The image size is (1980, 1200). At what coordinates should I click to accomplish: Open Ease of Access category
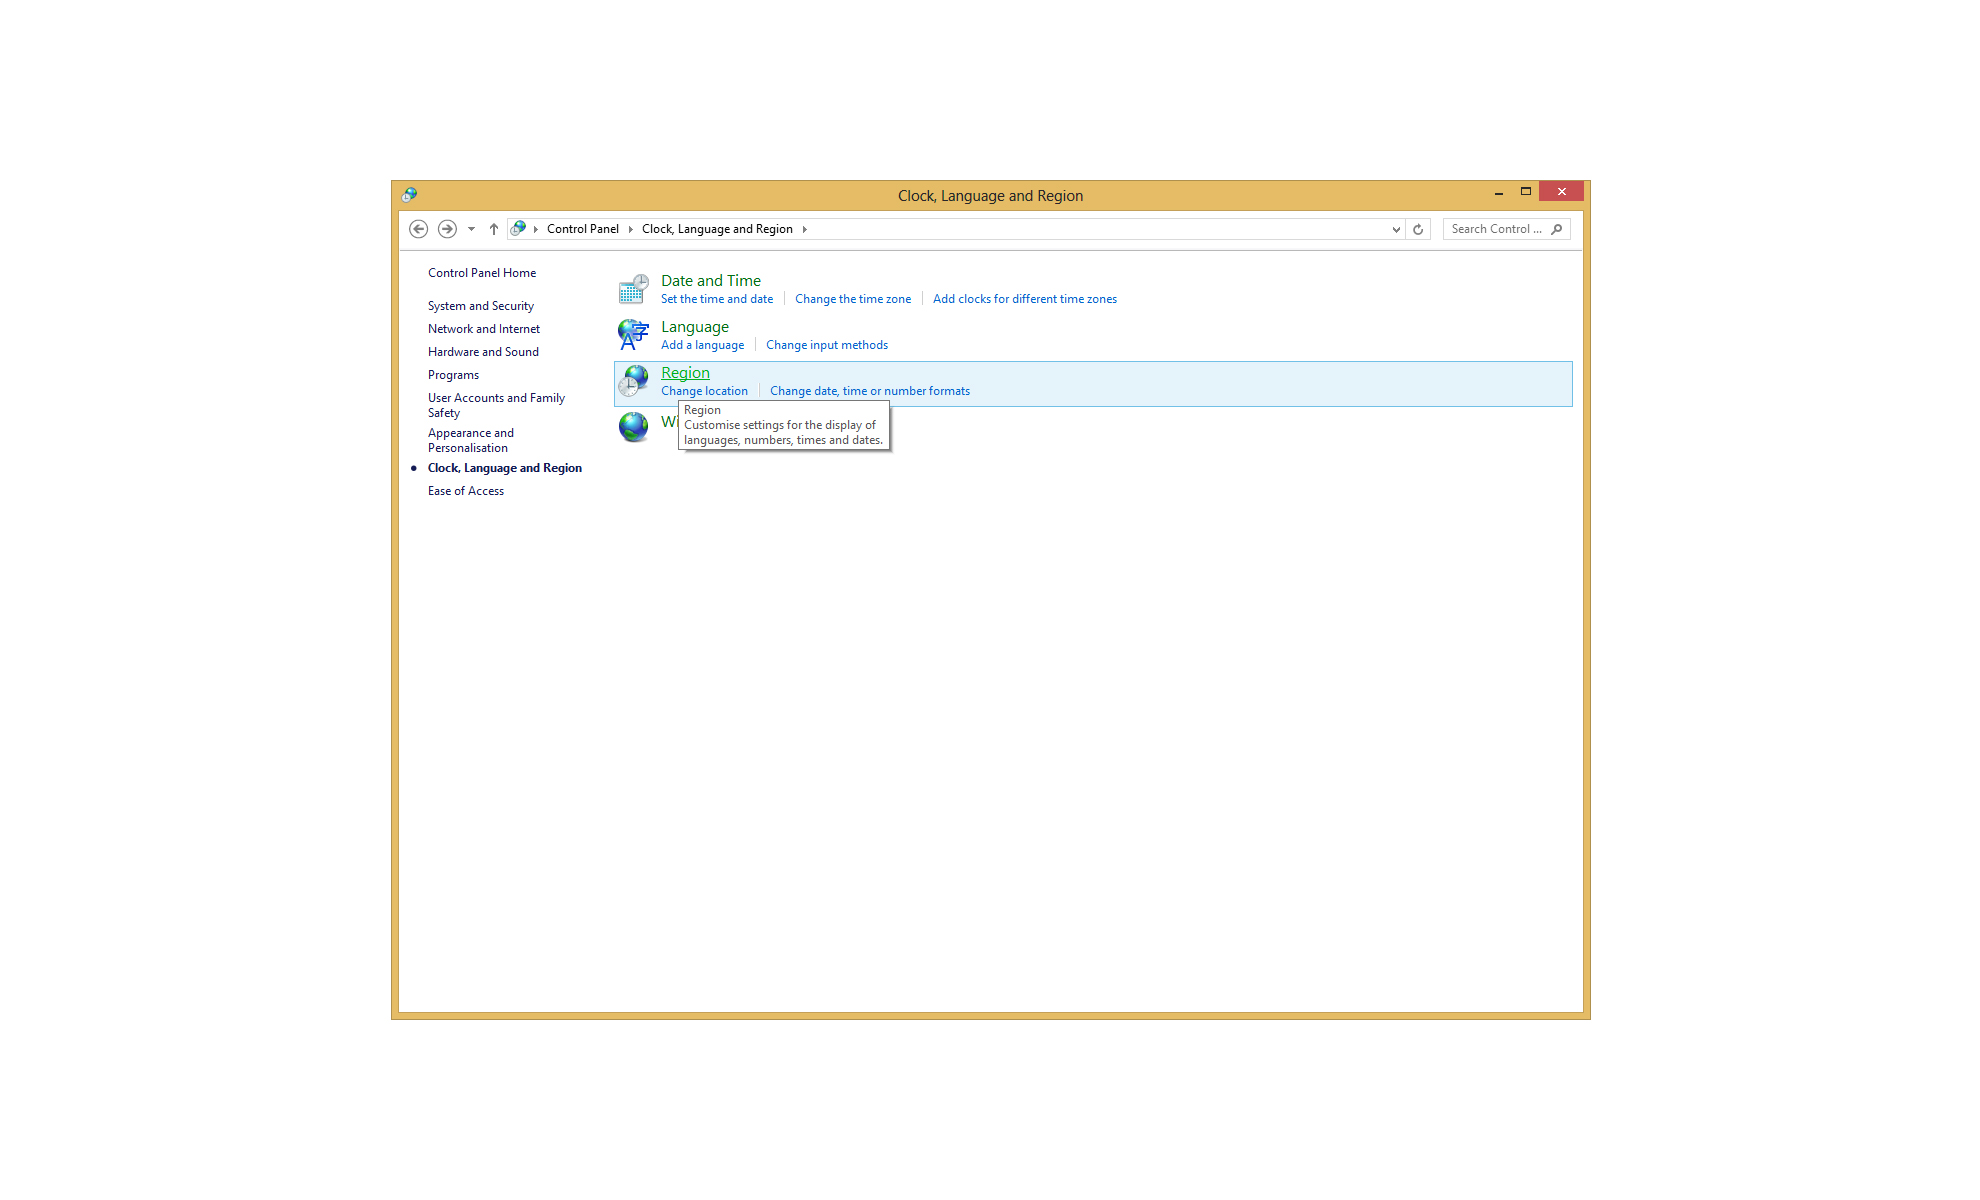coord(466,491)
